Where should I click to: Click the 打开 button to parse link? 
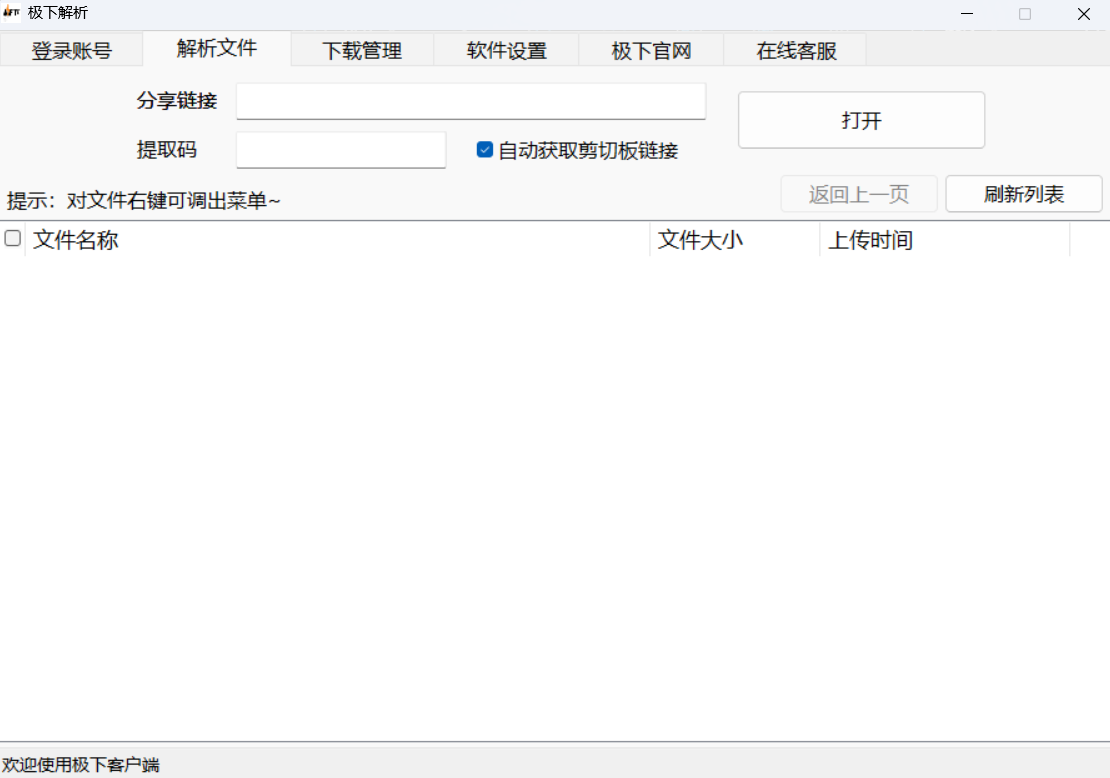click(x=860, y=119)
